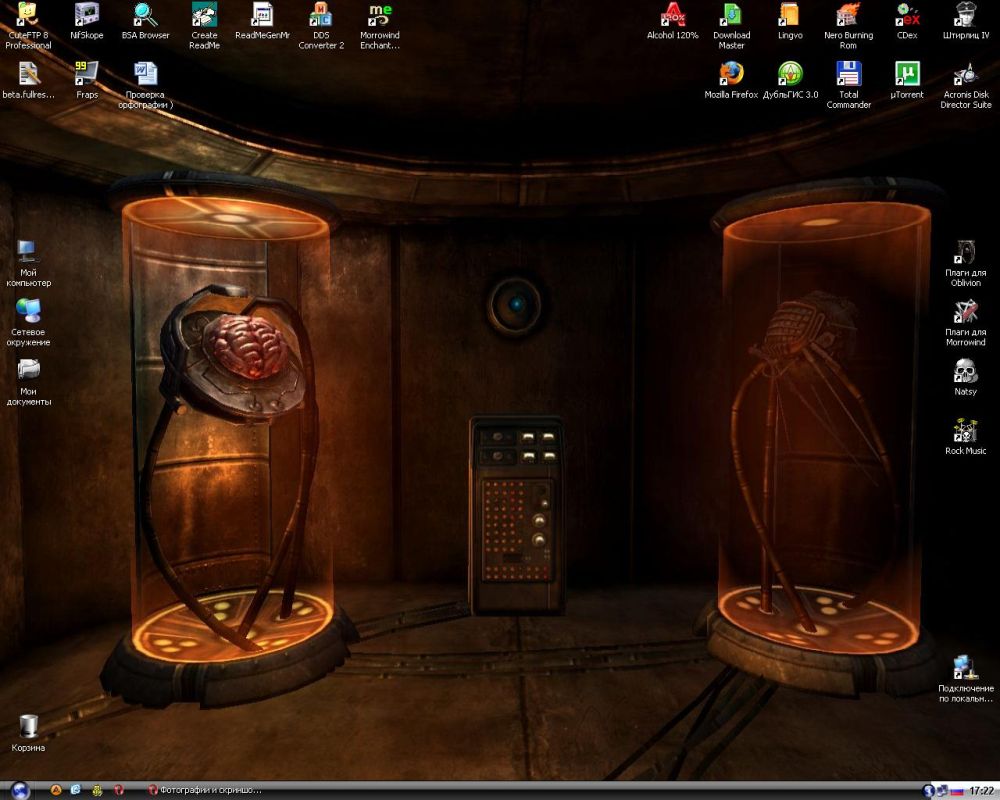
Task: Click the Alcohol 120% shortcut
Action: click(672, 21)
